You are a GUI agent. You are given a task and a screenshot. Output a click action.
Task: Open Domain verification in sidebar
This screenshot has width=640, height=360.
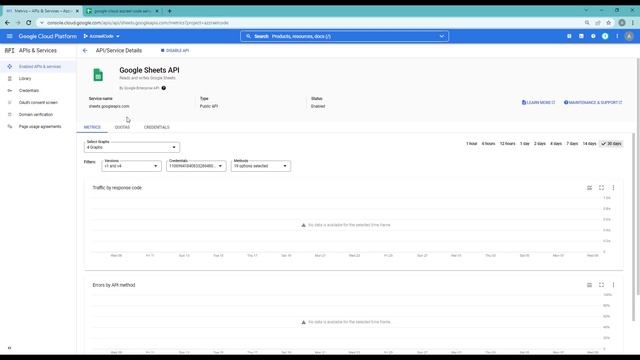click(38, 115)
